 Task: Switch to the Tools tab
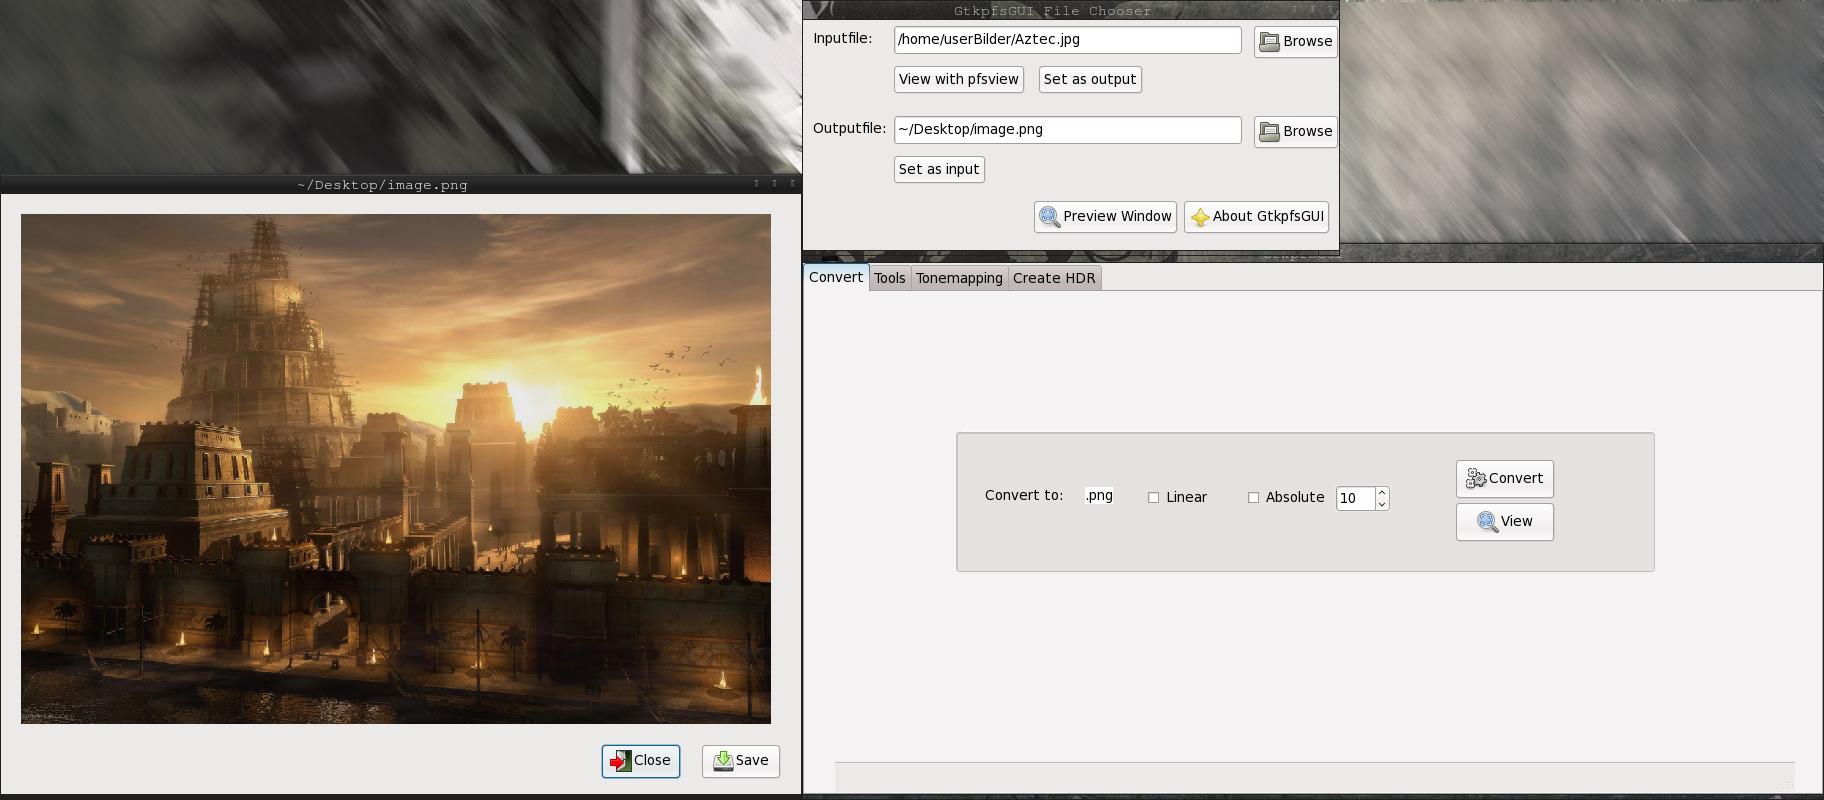(x=889, y=278)
